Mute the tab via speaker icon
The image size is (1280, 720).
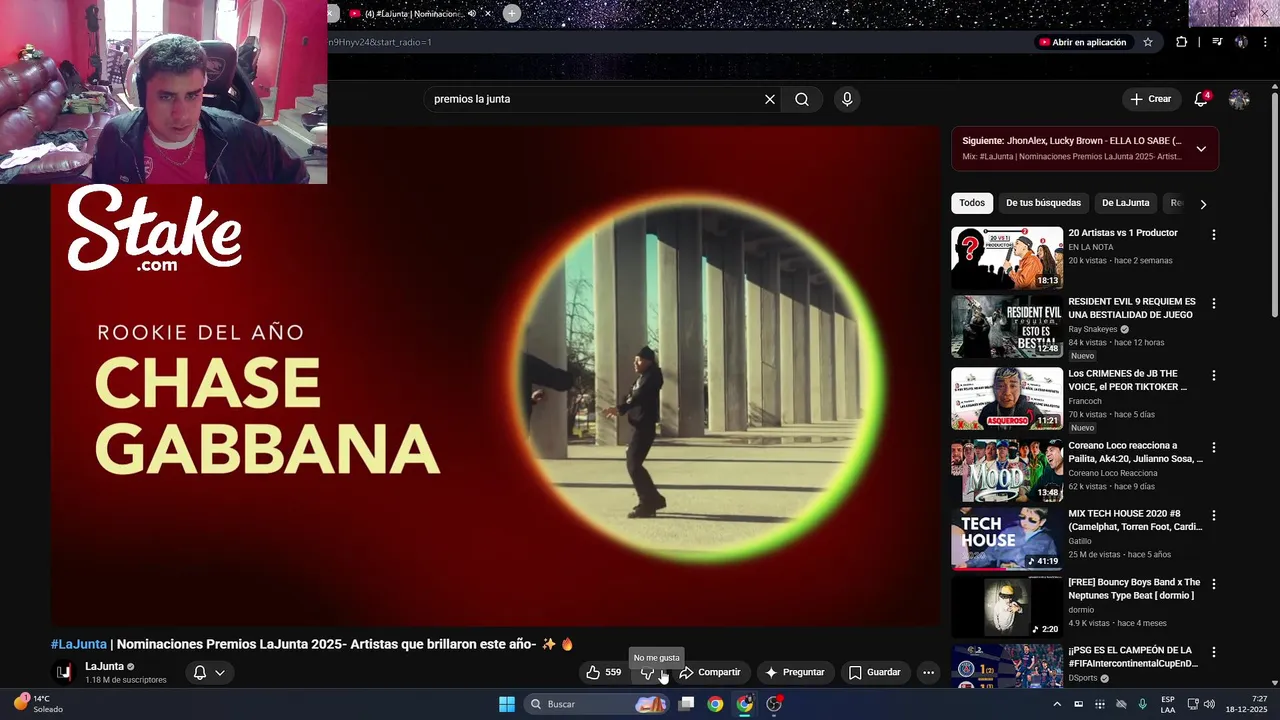point(472,14)
